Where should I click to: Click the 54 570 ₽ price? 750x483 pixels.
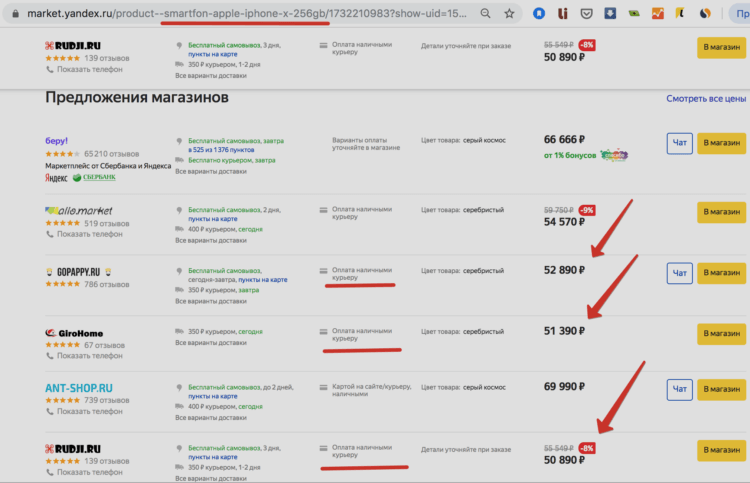pos(564,222)
